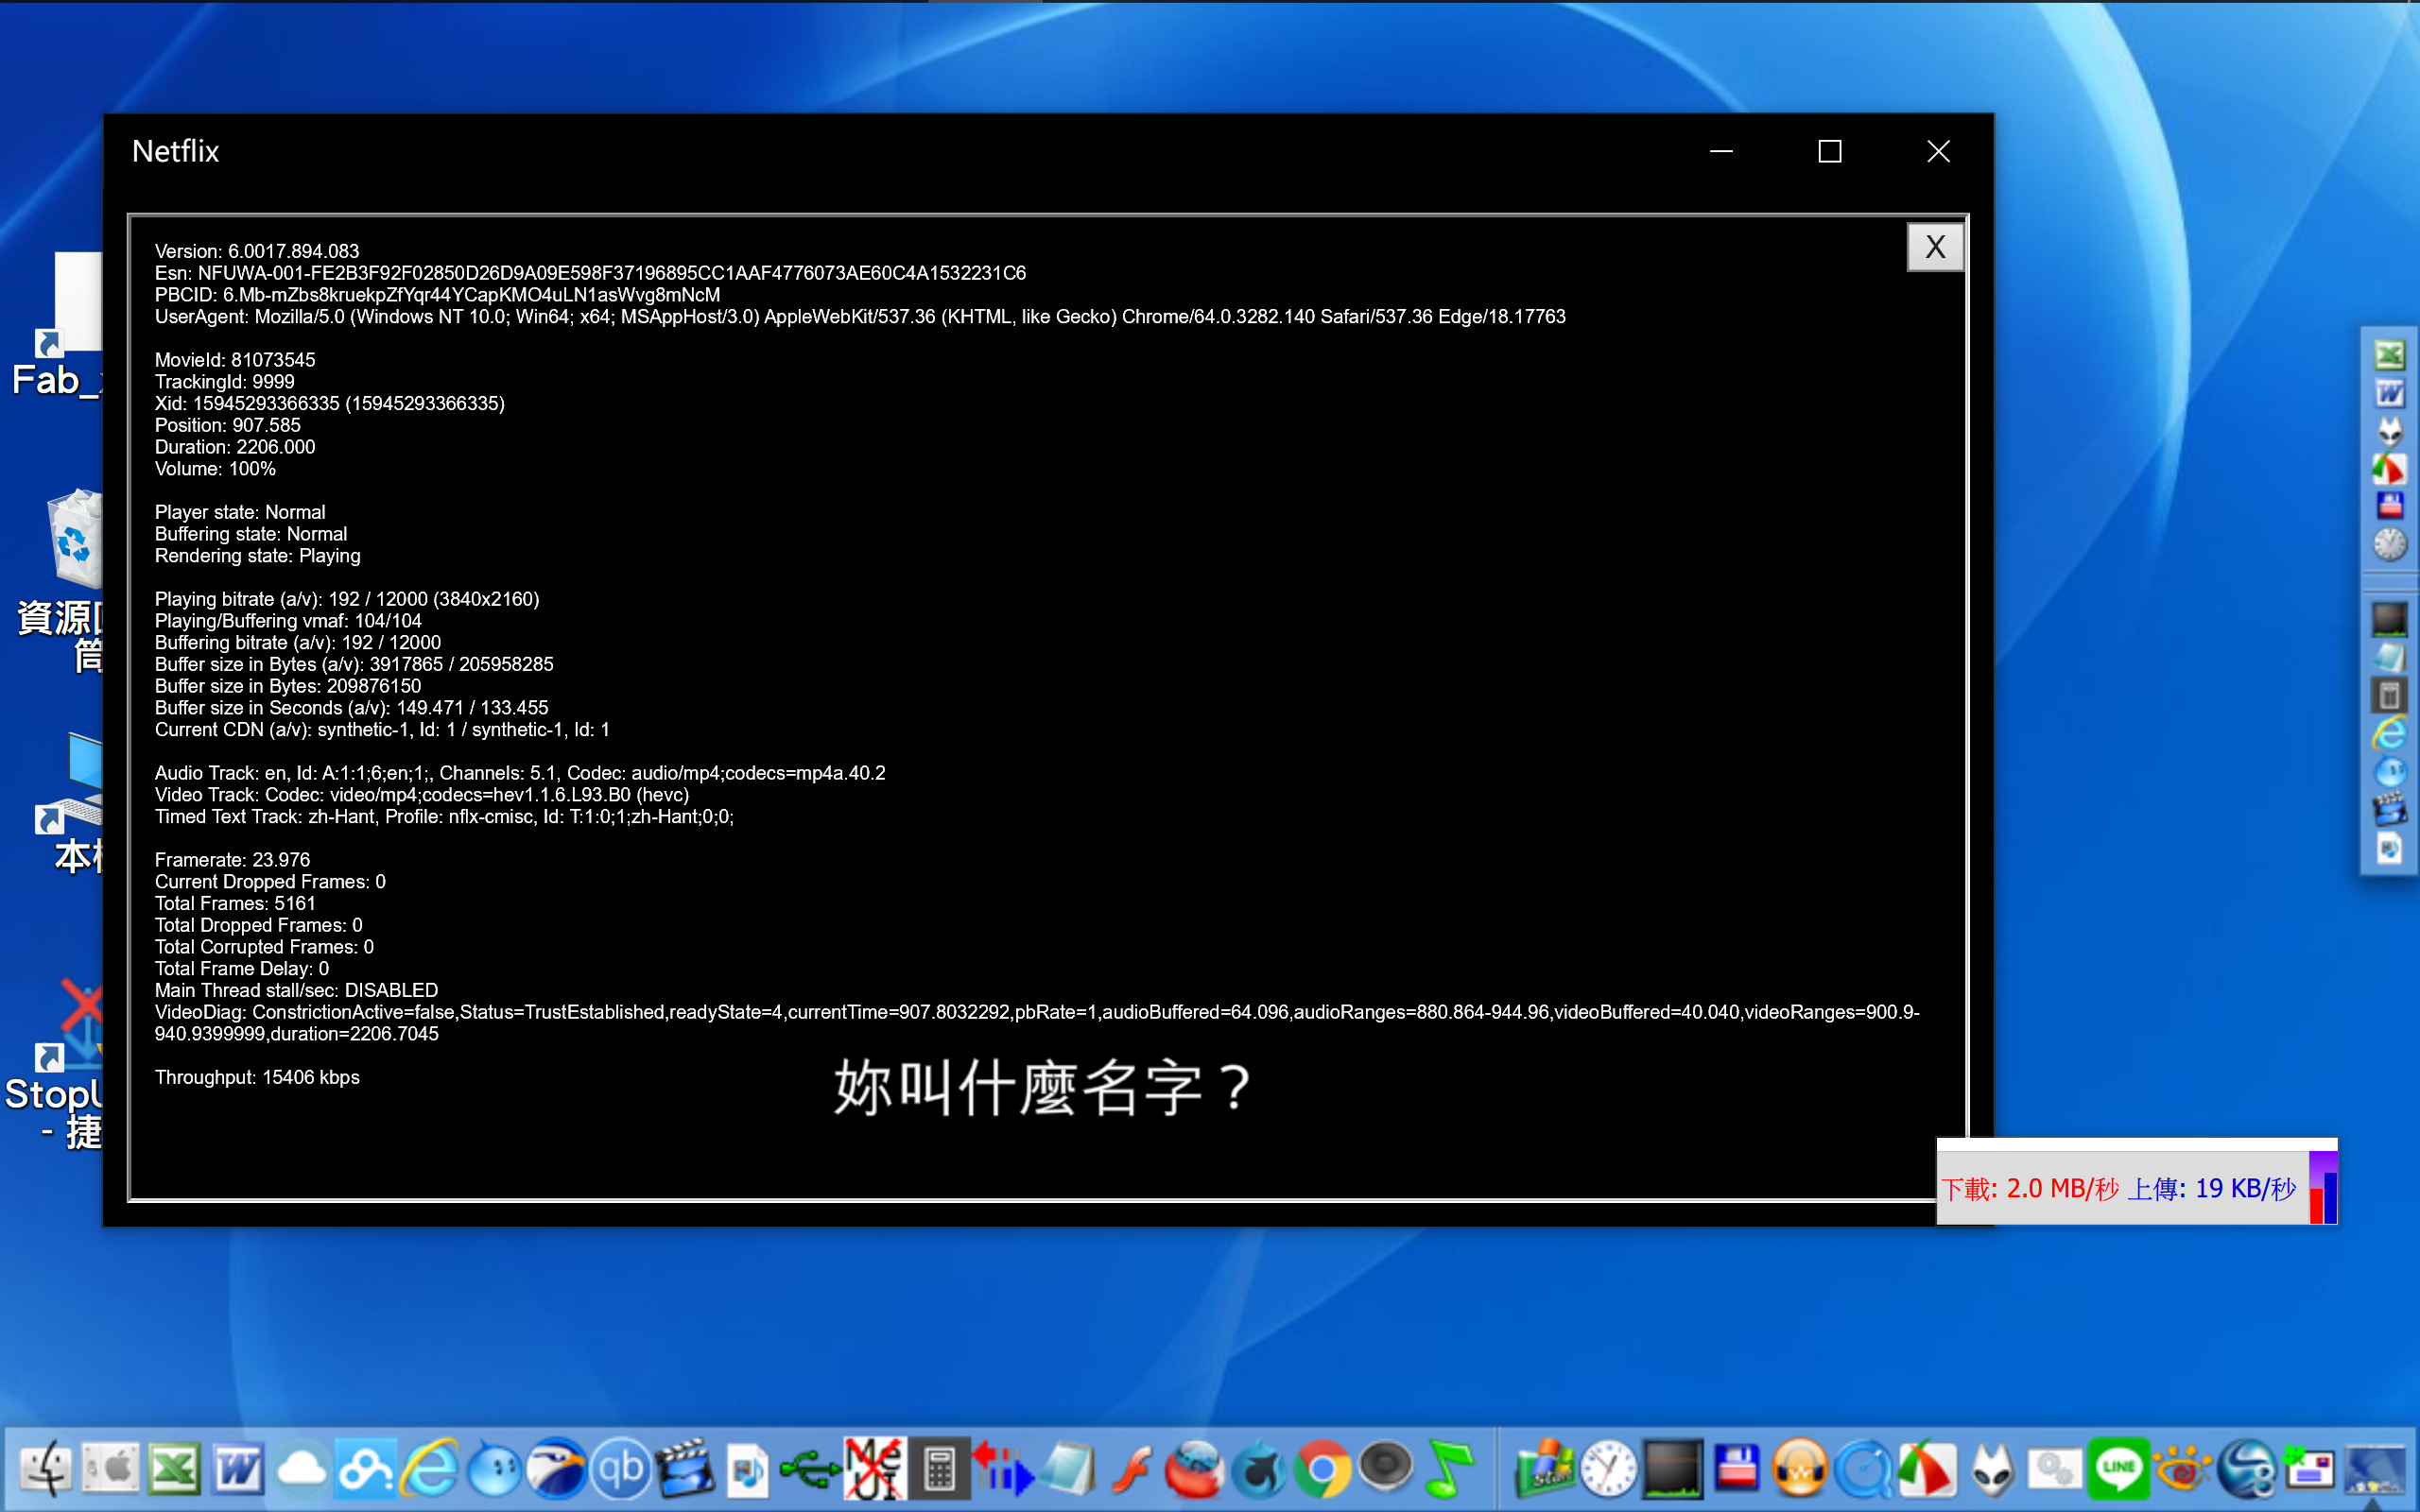The height and width of the screenshot is (1512, 2420).
Task: Launch qBittorrent from the dock
Action: click(620, 1469)
